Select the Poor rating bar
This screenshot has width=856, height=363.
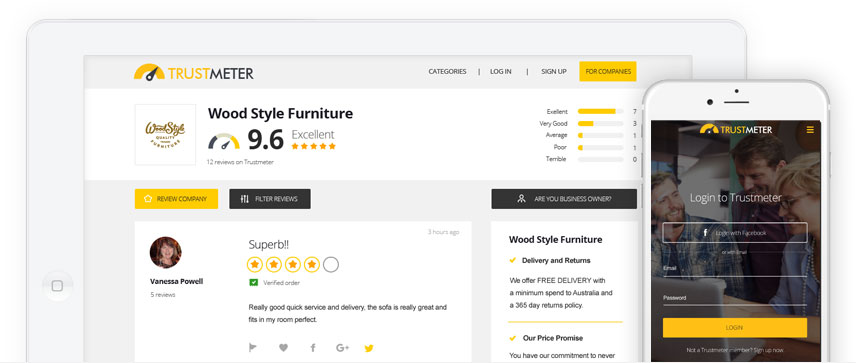601,147
